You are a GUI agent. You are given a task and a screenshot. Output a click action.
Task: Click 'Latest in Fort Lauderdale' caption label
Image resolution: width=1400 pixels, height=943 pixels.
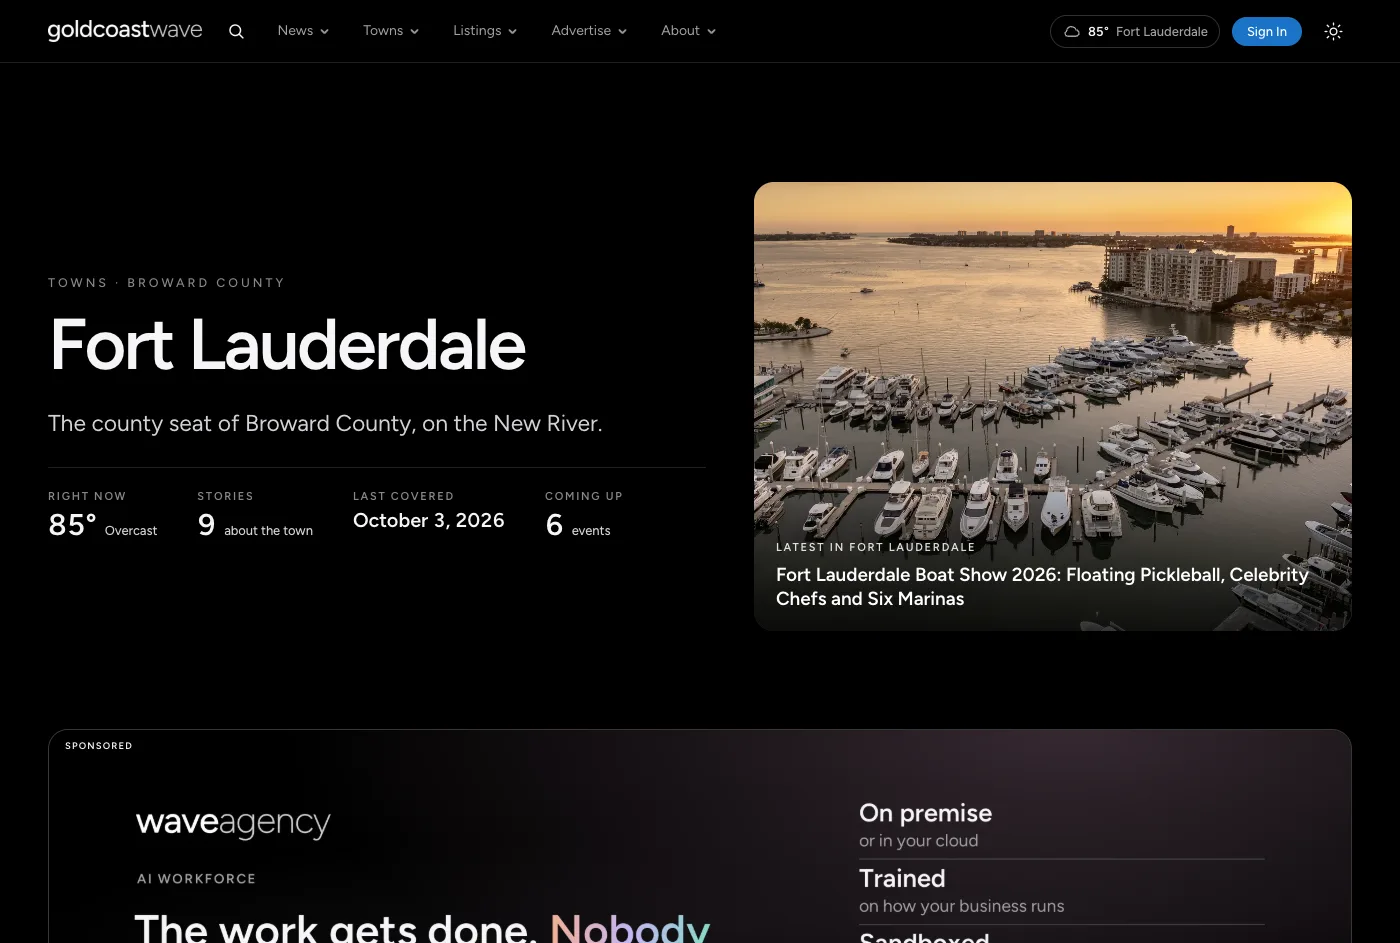[875, 547]
